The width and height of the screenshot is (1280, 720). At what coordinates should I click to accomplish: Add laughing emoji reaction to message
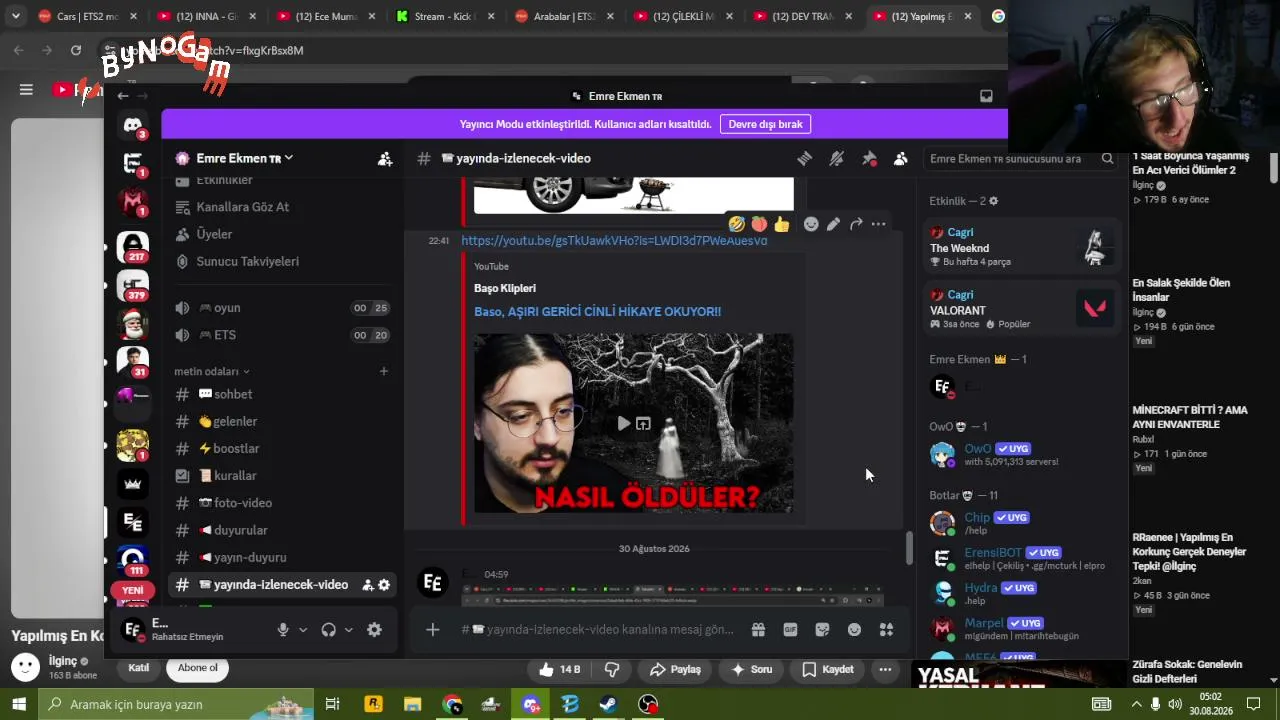pos(737,224)
